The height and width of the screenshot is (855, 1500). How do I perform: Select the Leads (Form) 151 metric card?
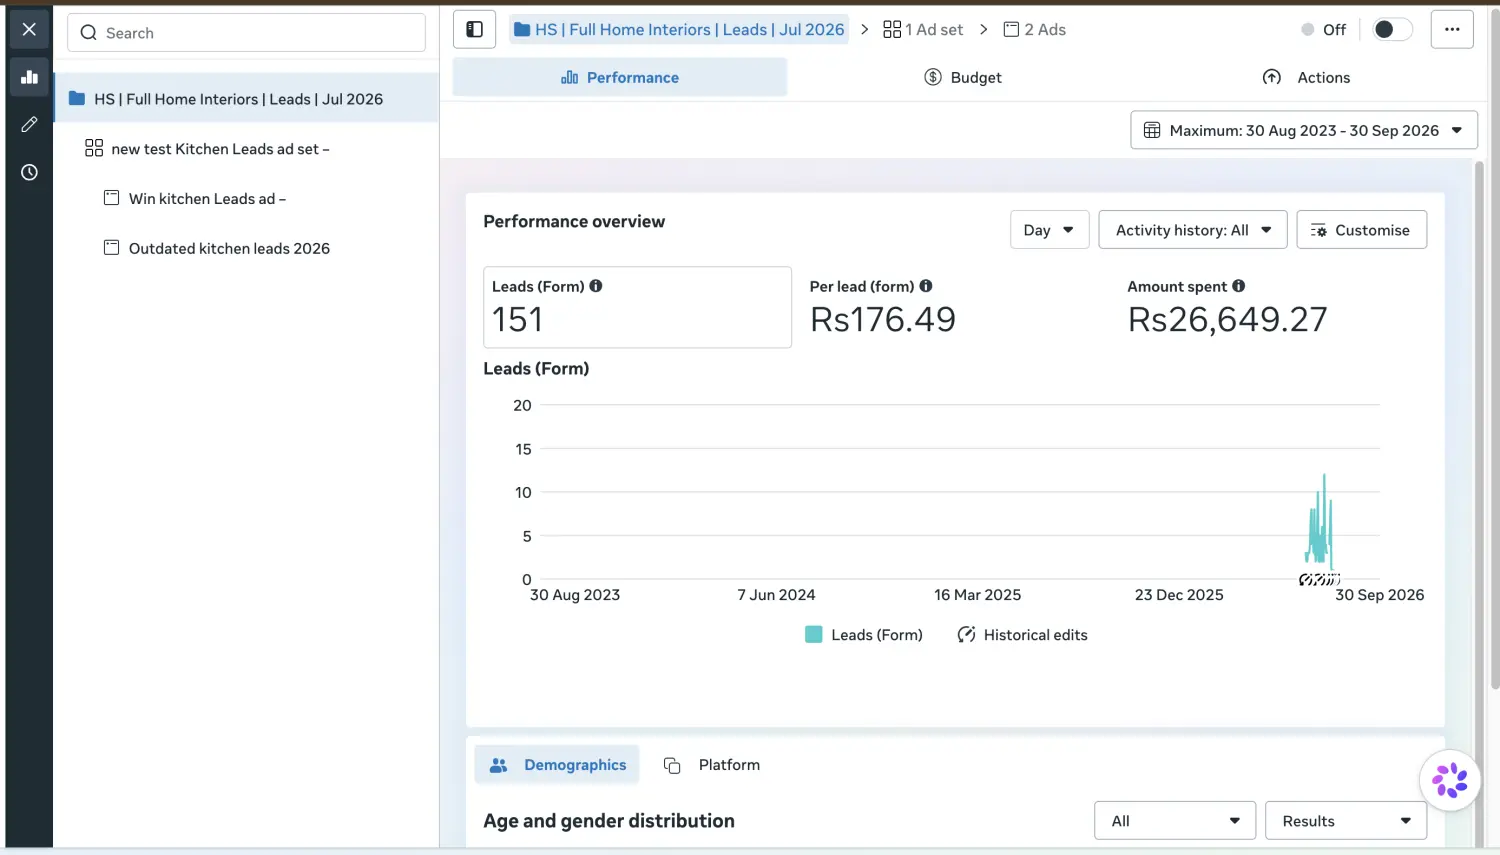click(637, 307)
